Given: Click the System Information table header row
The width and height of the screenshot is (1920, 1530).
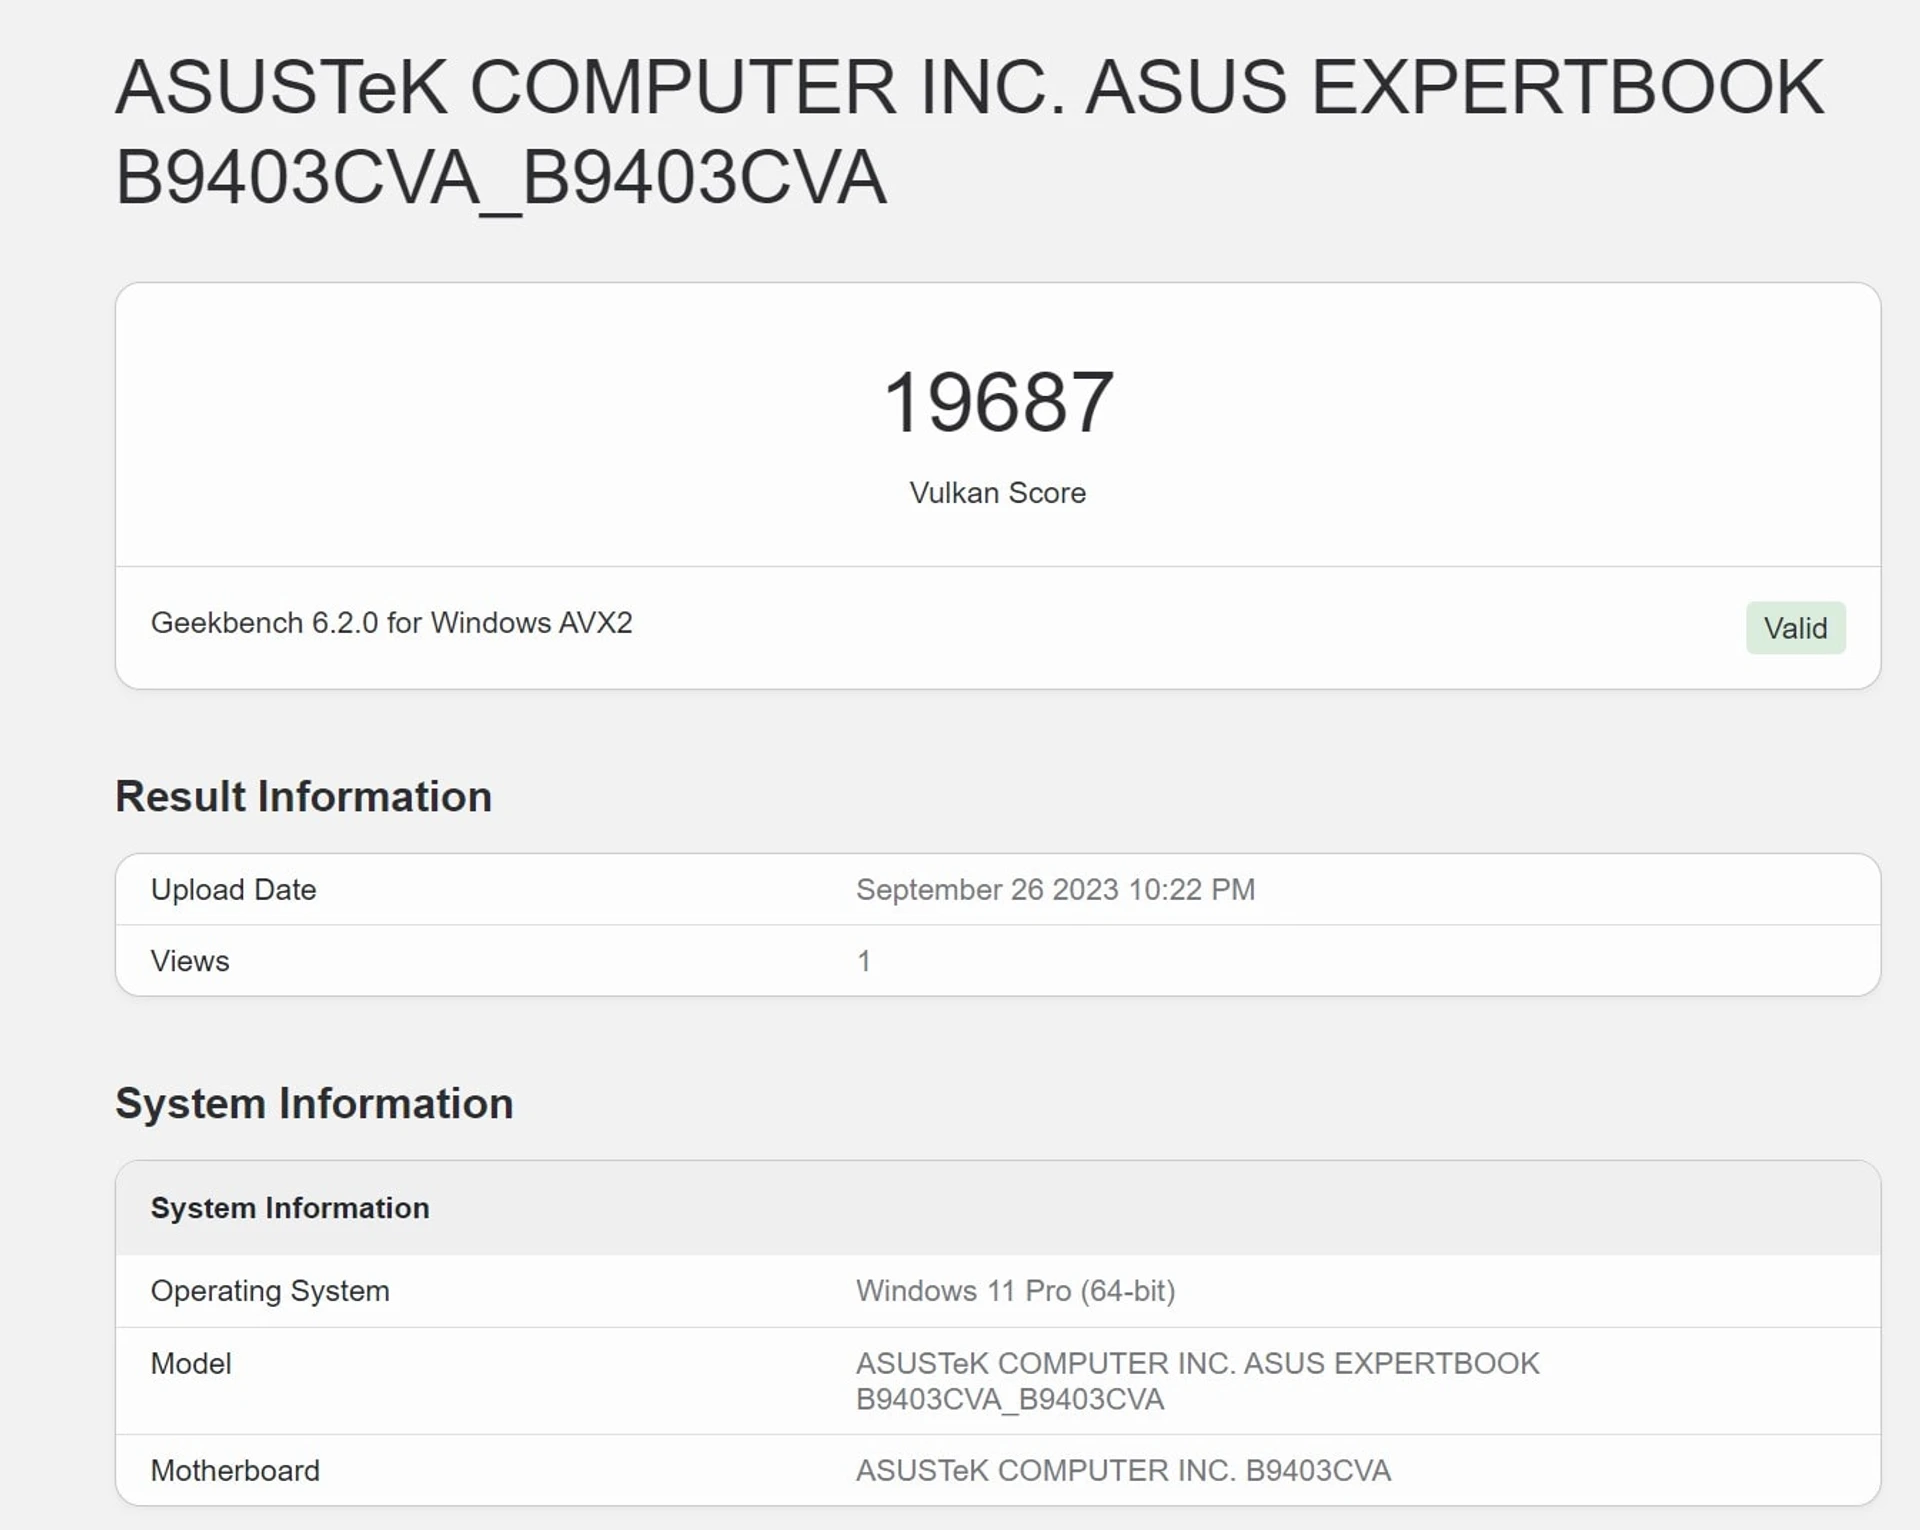Looking at the screenshot, I should 998,1208.
